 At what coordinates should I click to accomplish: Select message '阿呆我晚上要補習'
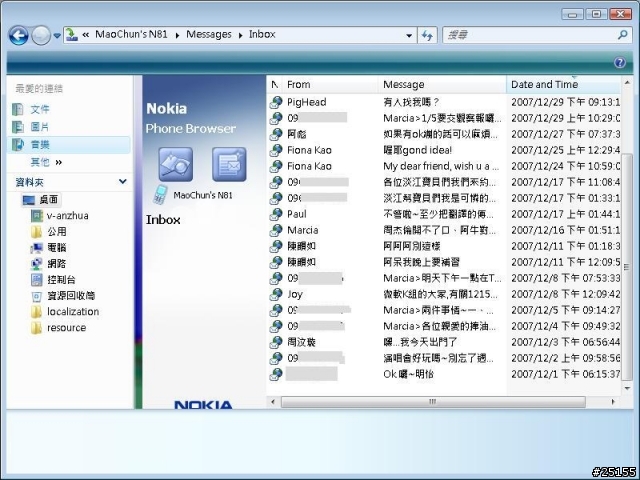tap(422, 262)
